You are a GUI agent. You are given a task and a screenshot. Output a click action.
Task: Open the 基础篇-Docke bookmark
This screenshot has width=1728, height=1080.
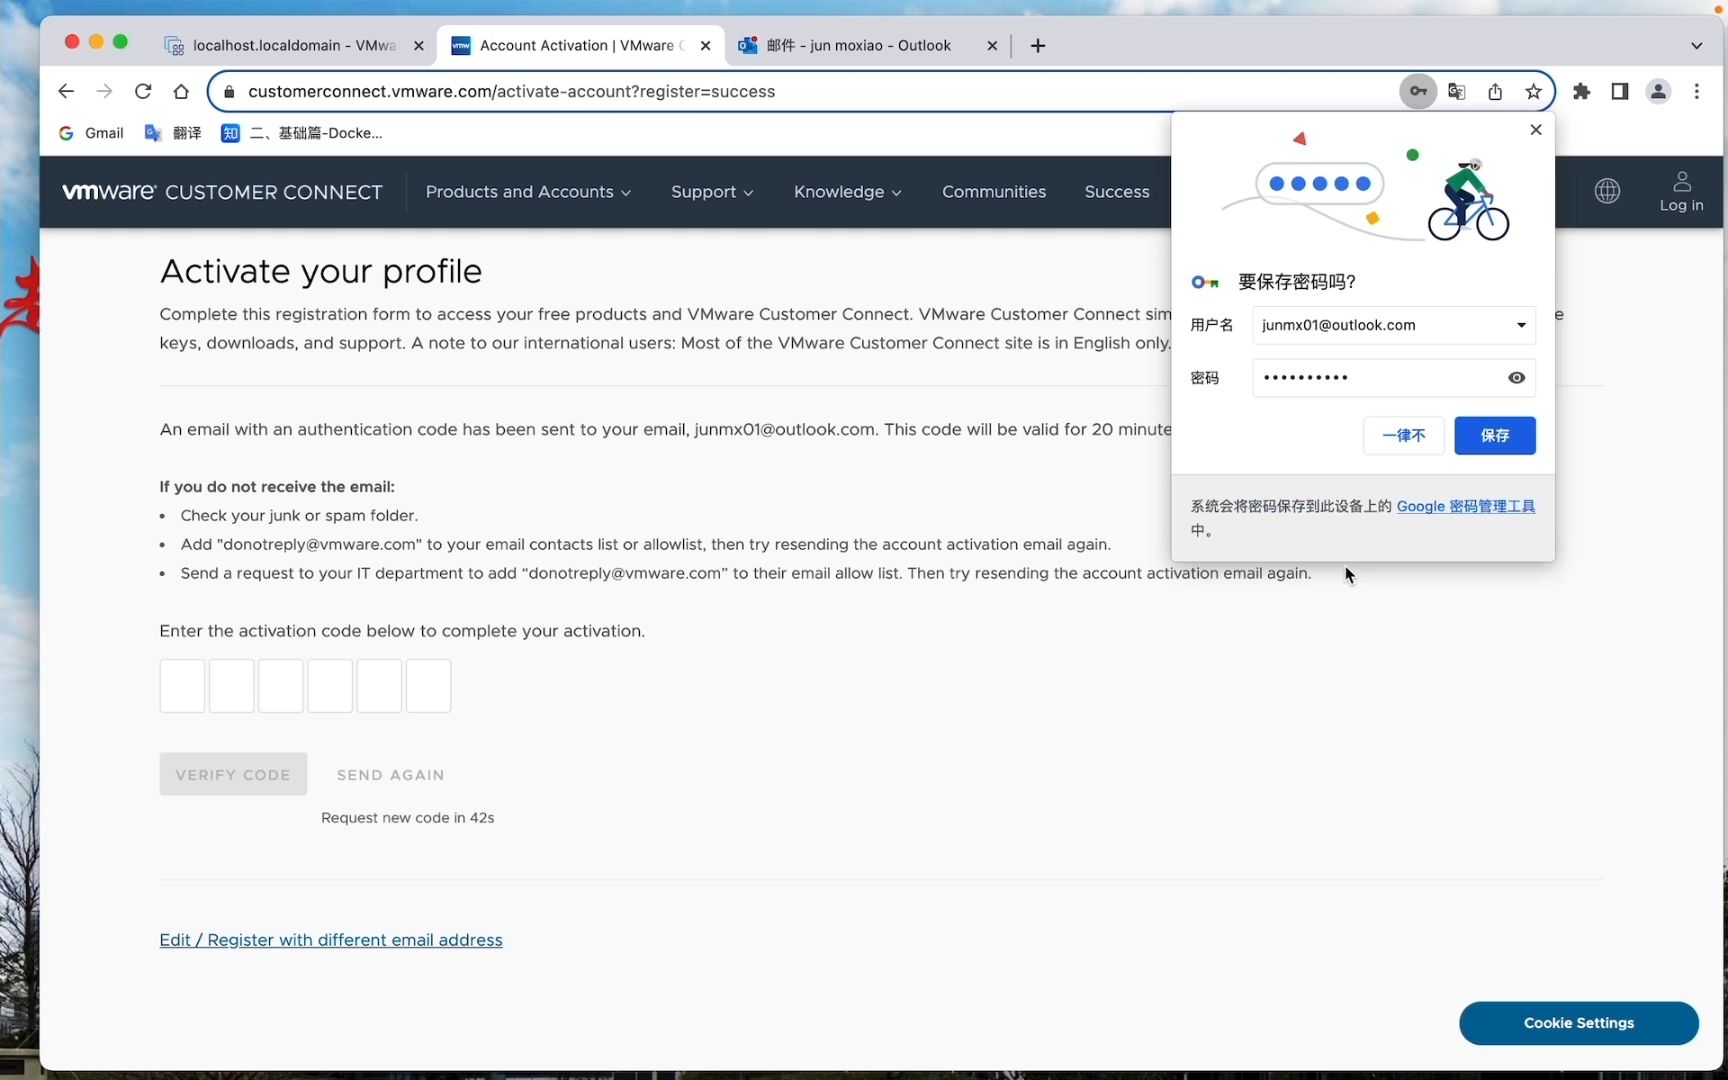(302, 133)
